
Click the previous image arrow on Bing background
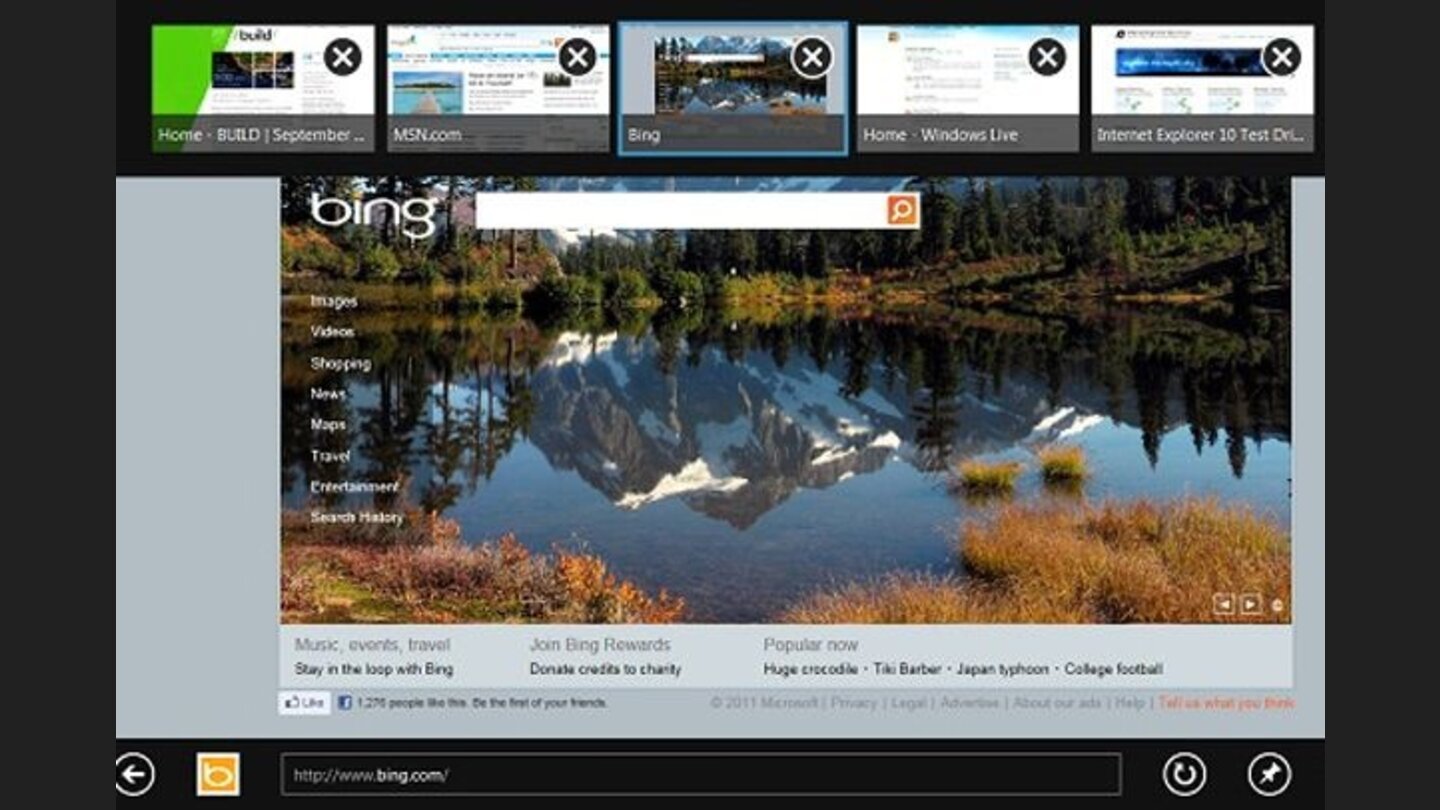1223,601
